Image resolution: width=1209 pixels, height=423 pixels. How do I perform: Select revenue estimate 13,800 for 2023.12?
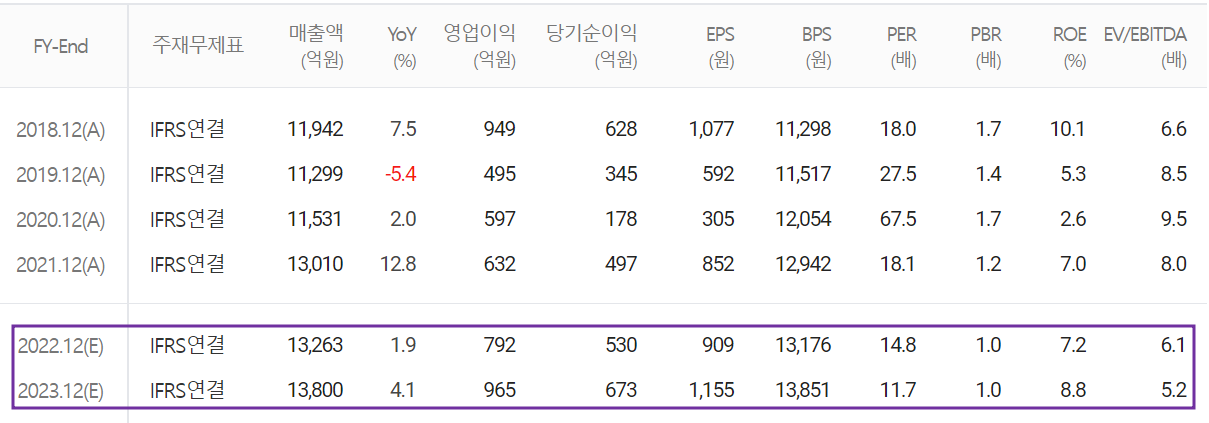pyautogui.click(x=315, y=390)
